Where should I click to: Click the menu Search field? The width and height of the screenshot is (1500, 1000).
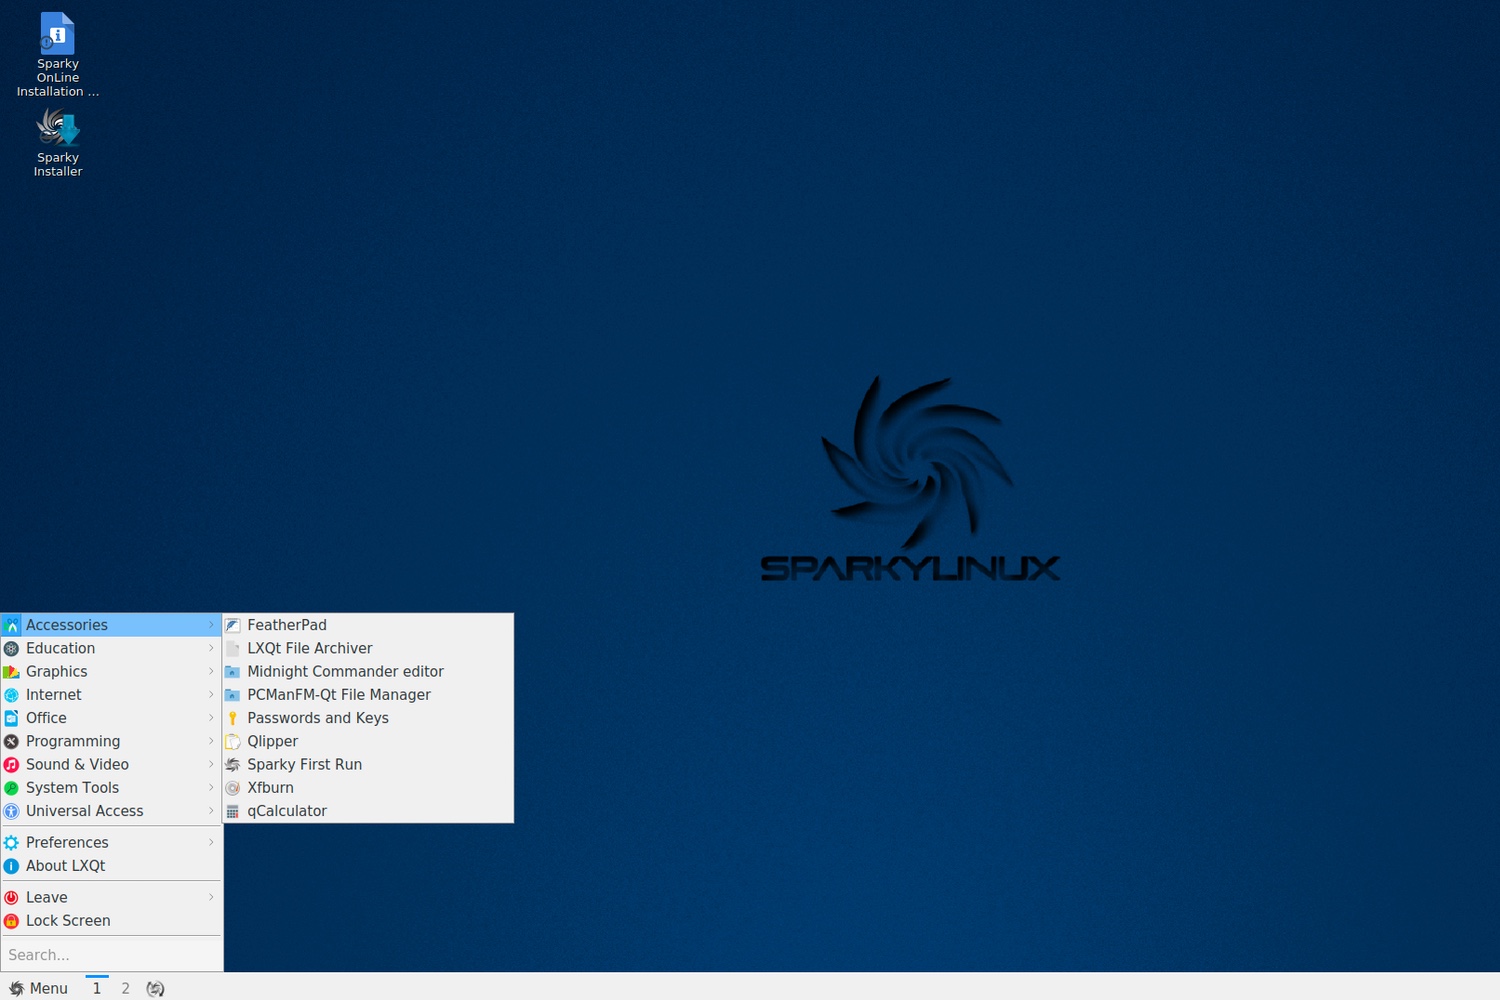click(x=111, y=955)
